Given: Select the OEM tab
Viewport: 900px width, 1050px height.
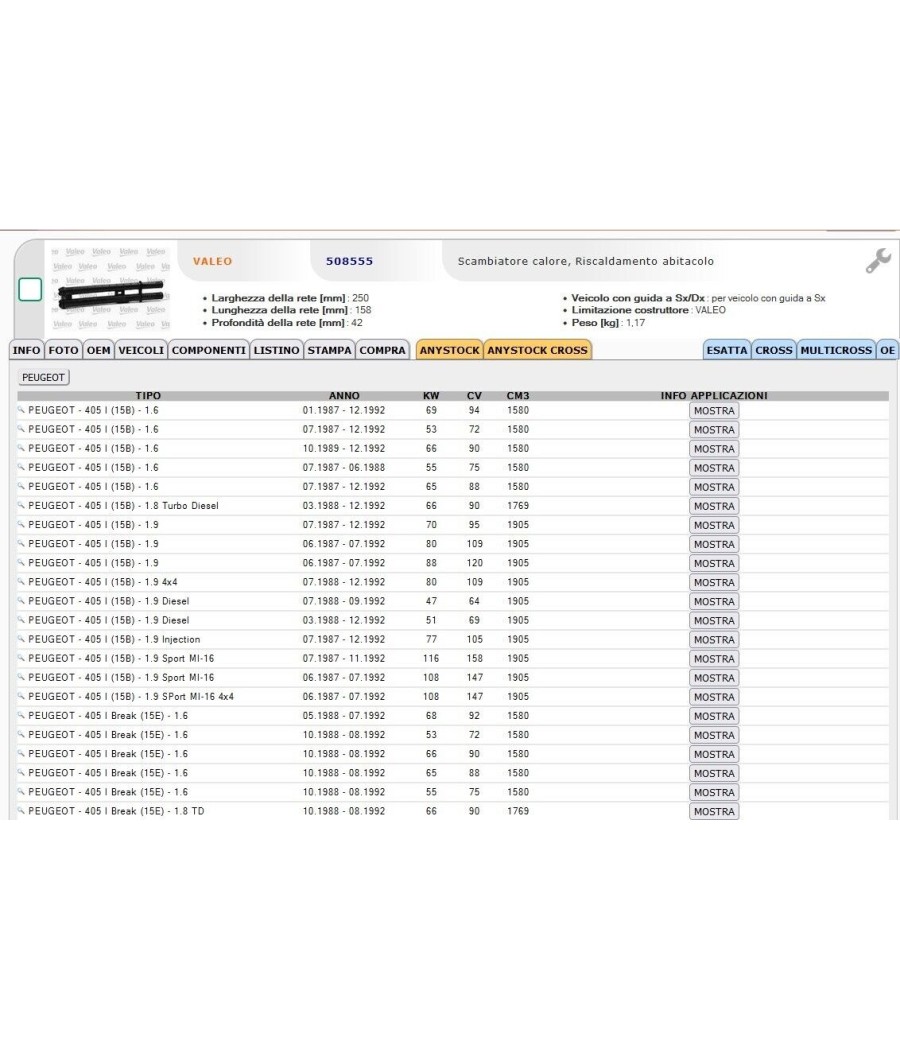Looking at the screenshot, I should pyautogui.click(x=98, y=350).
